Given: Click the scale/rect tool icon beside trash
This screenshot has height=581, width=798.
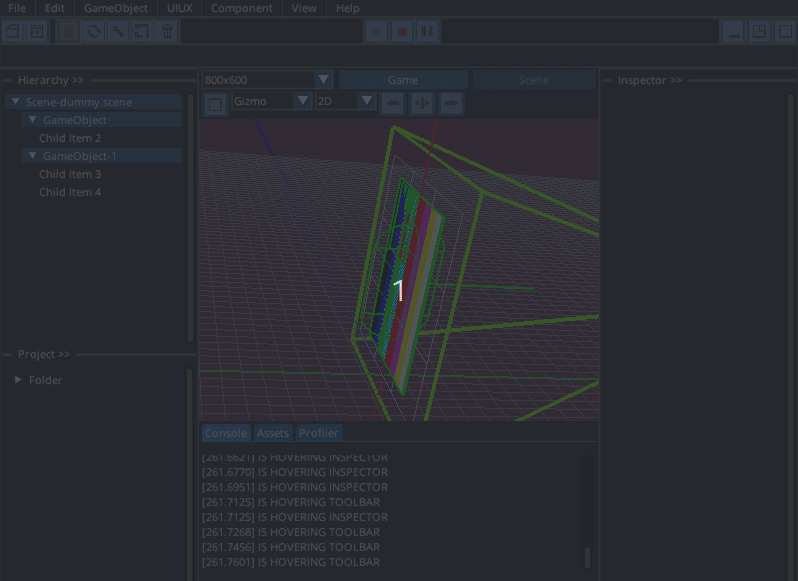Looking at the screenshot, I should point(142,32).
